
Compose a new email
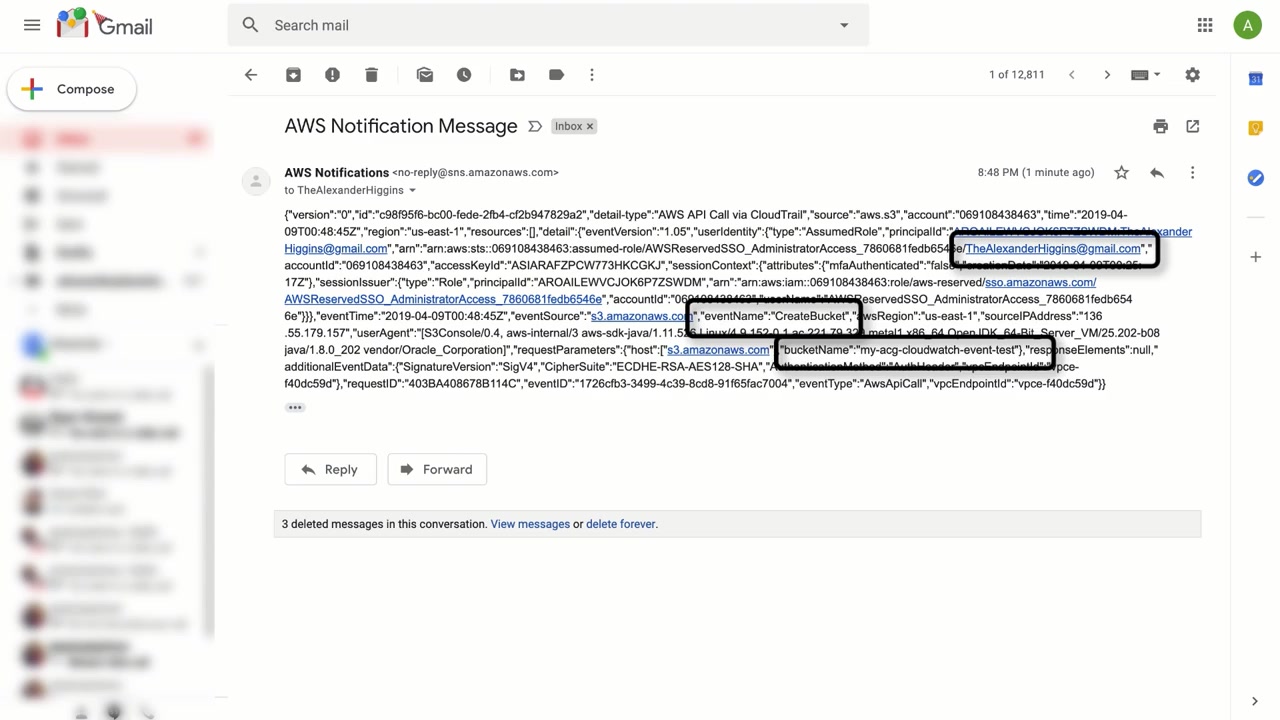coord(72,89)
